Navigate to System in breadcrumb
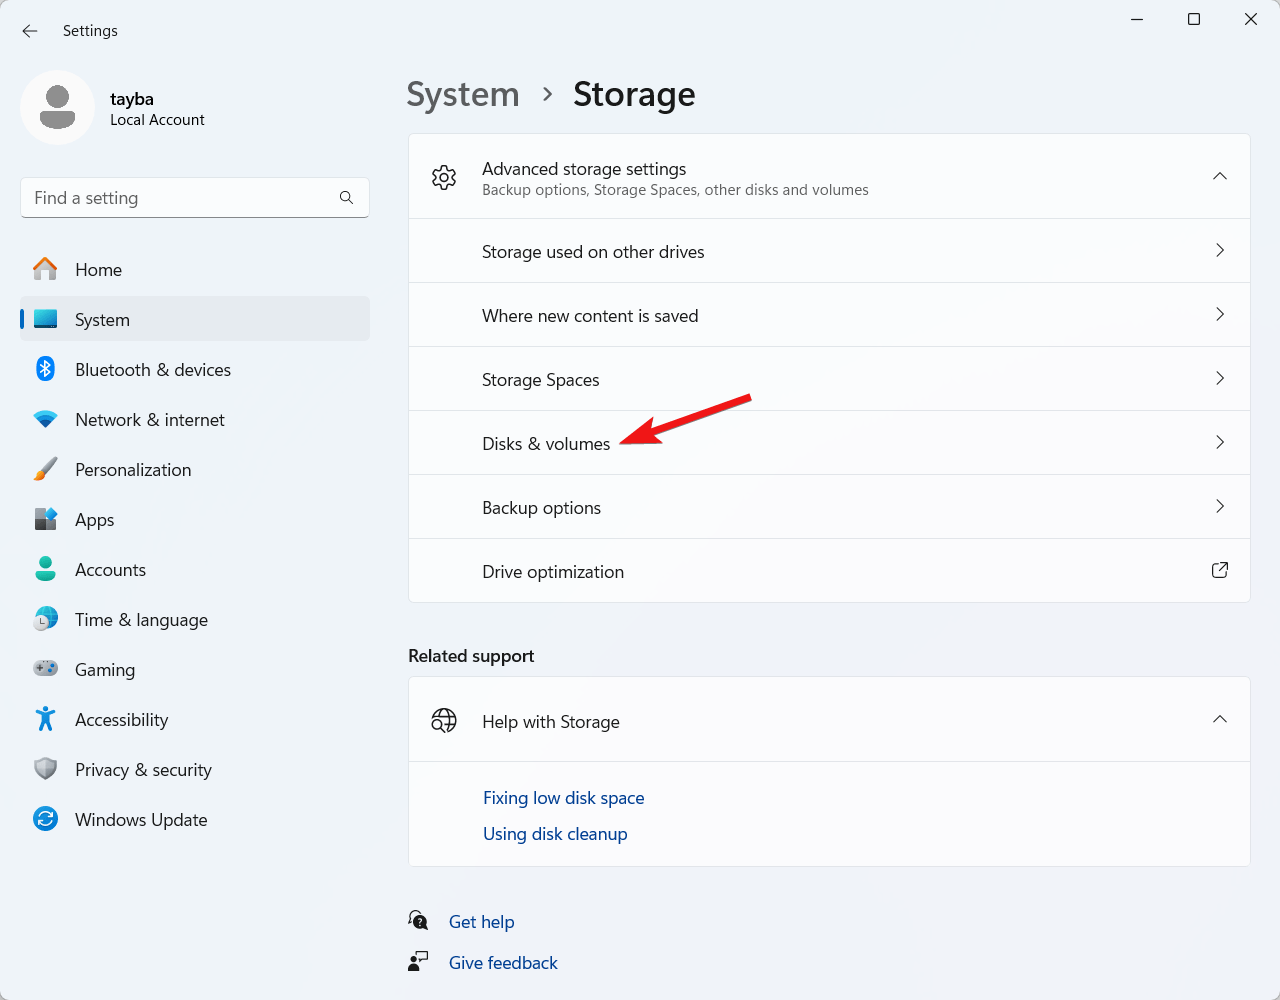Screen dimensions: 1280x1000 tap(463, 94)
